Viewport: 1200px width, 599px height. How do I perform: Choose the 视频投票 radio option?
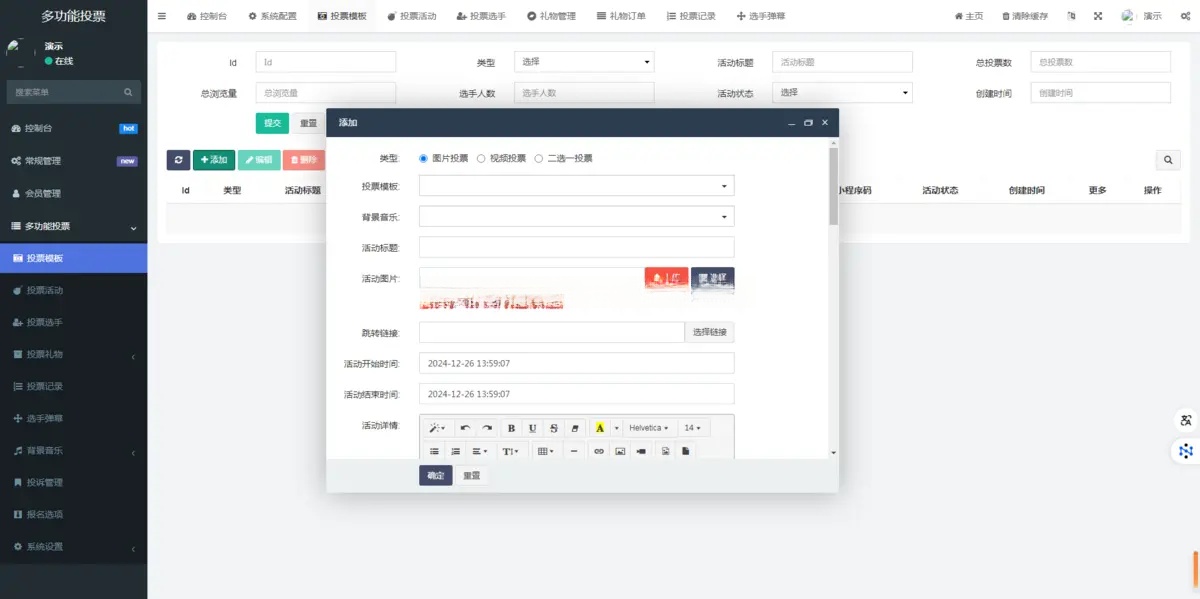[x=481, y=158]
